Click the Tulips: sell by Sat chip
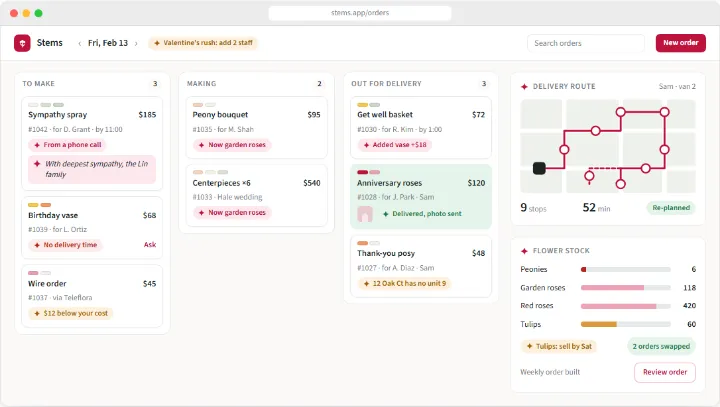 (559, 346)
